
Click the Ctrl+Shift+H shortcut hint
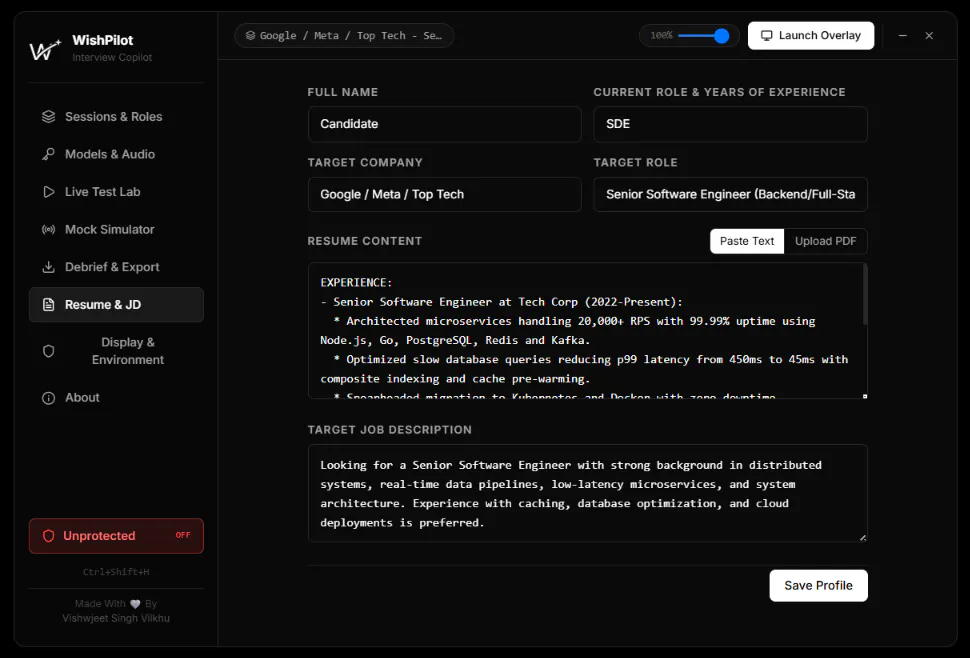click(x=116, y=572)
